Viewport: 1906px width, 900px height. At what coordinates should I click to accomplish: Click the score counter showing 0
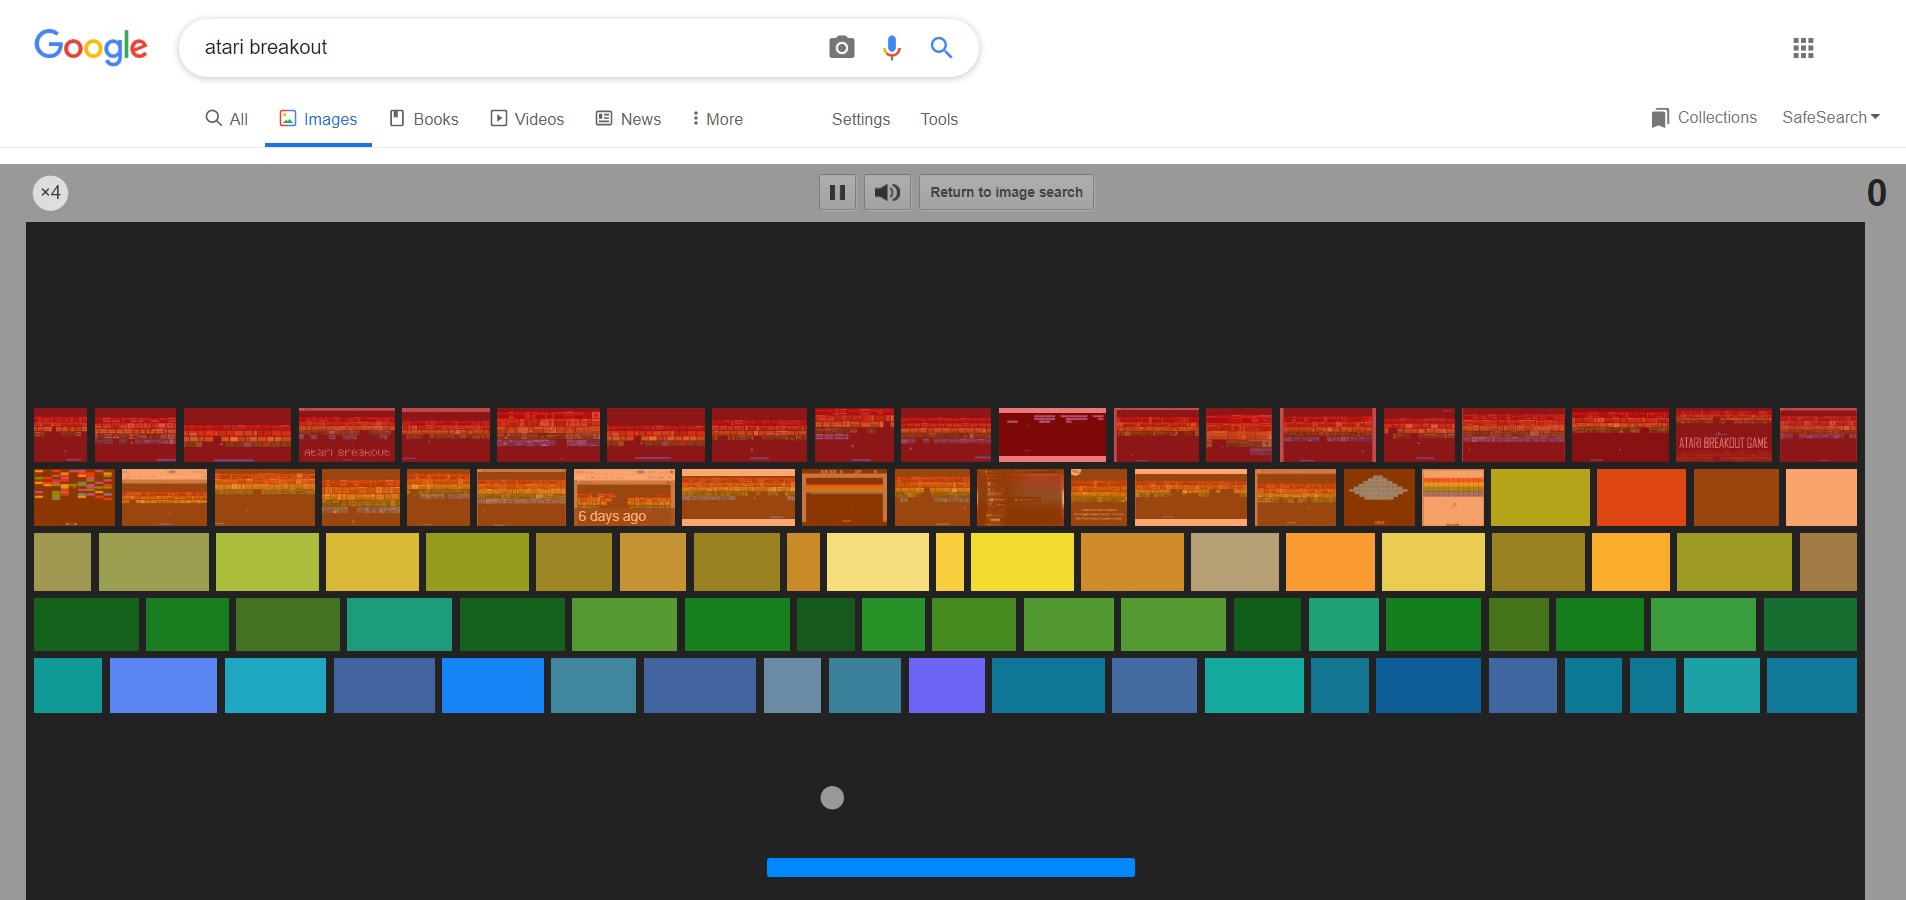1876,192
